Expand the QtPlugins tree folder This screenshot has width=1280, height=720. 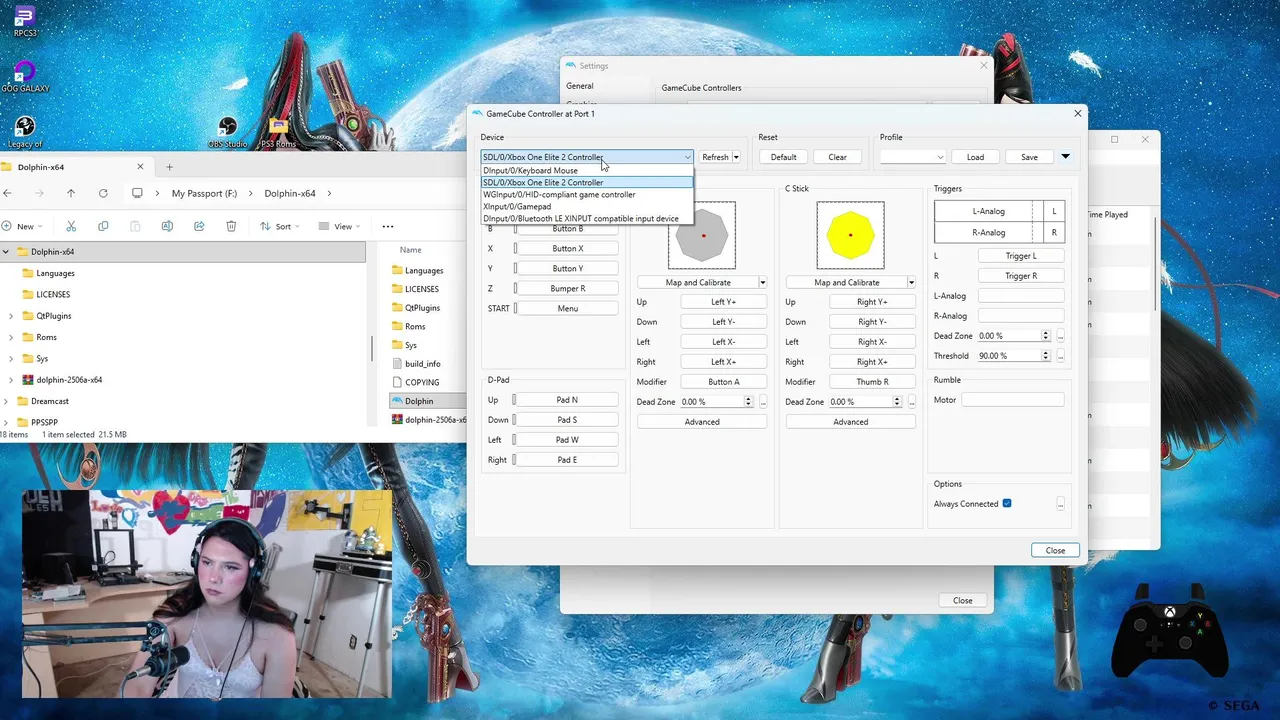coord(11,316)
